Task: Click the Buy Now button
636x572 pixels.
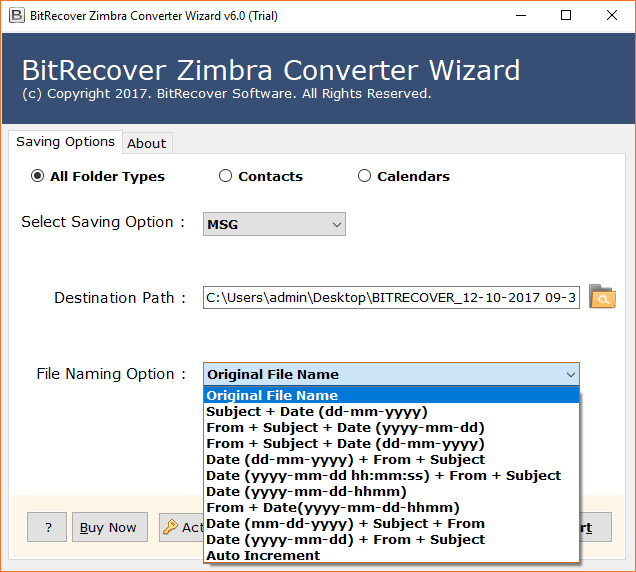Action: (x=110, y=527)
